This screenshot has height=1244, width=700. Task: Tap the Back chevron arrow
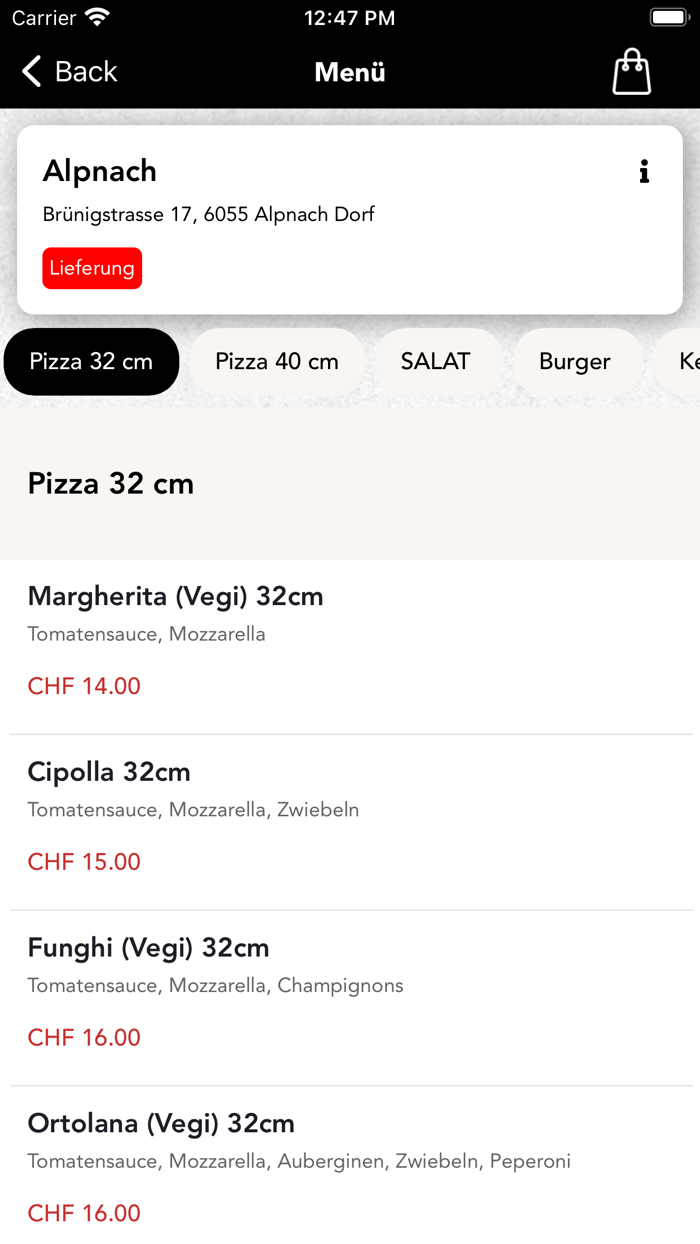[30, 71]
